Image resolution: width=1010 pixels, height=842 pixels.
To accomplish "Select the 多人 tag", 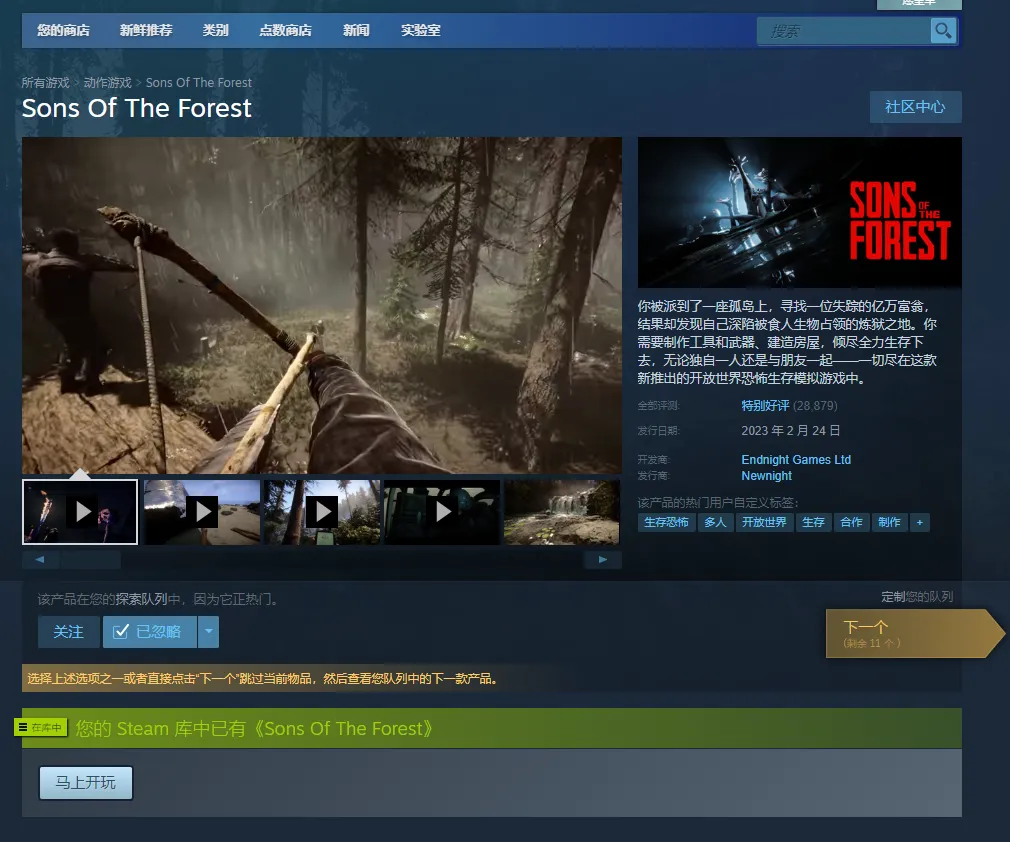I will 716,522.
